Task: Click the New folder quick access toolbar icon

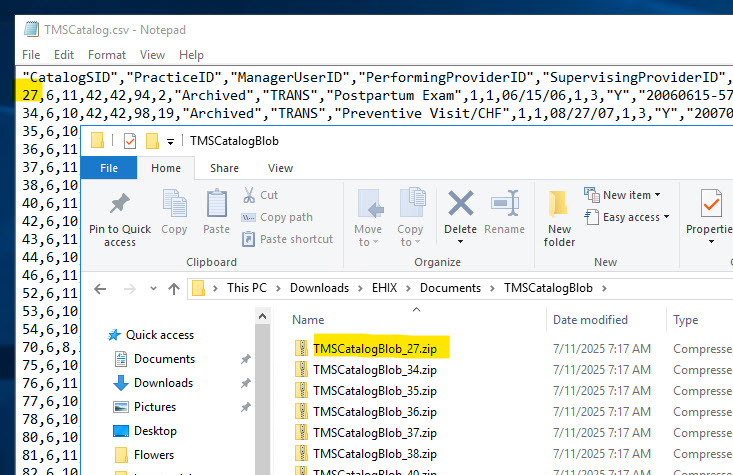Action: tap(152, 141)
